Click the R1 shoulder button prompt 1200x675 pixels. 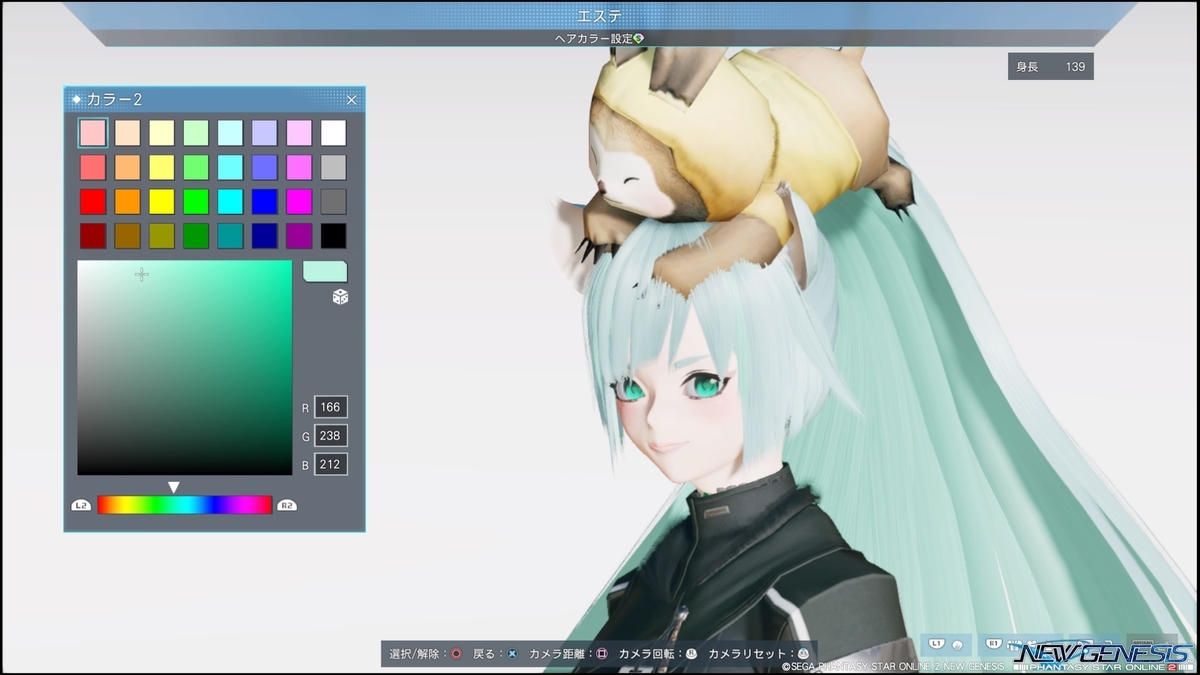(995, 644)
